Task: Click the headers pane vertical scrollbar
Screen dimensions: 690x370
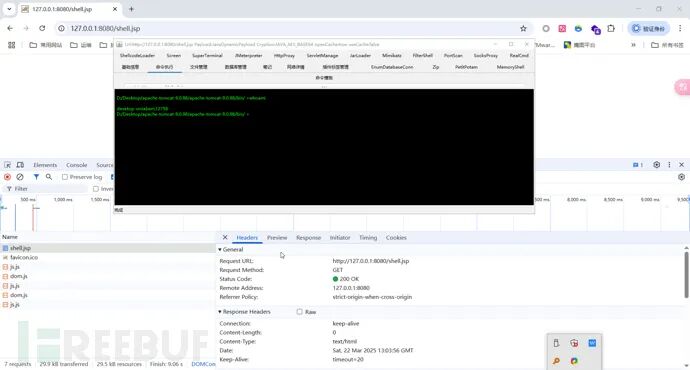Action: click(x=686, y=275)
